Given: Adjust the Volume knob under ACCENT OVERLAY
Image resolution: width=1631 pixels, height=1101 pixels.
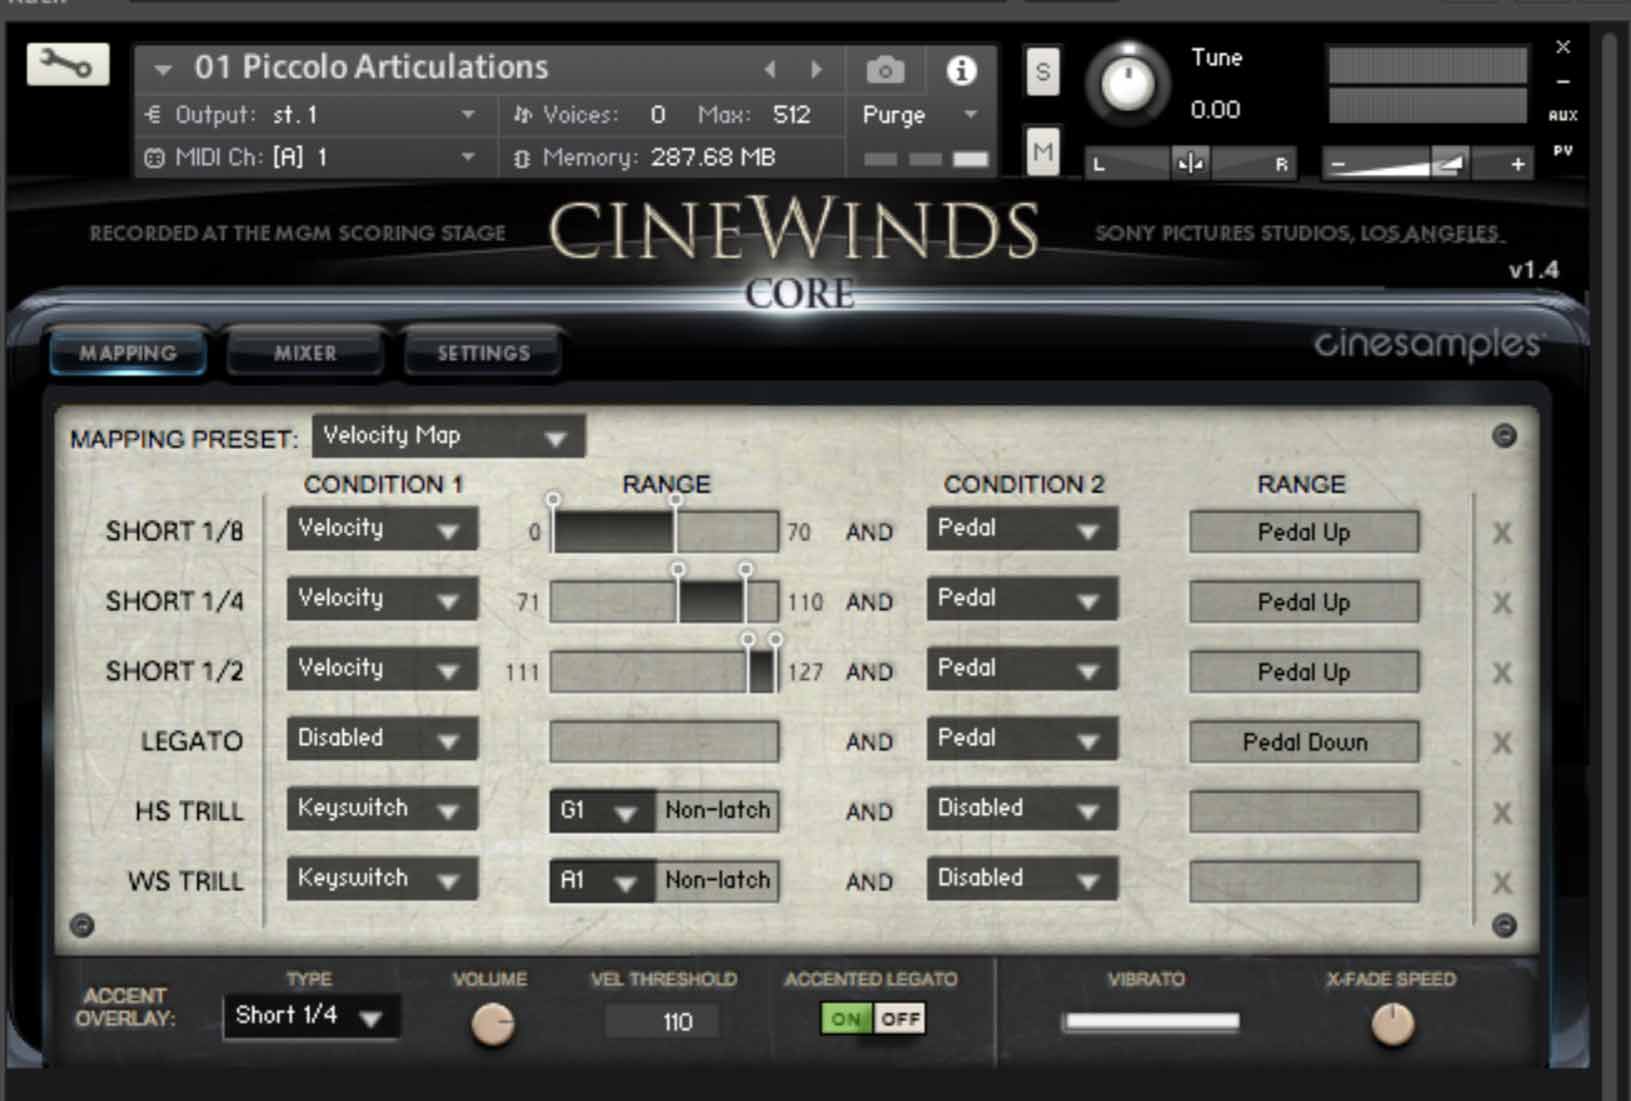Looking at the screenshot, I should point(490,1023).
